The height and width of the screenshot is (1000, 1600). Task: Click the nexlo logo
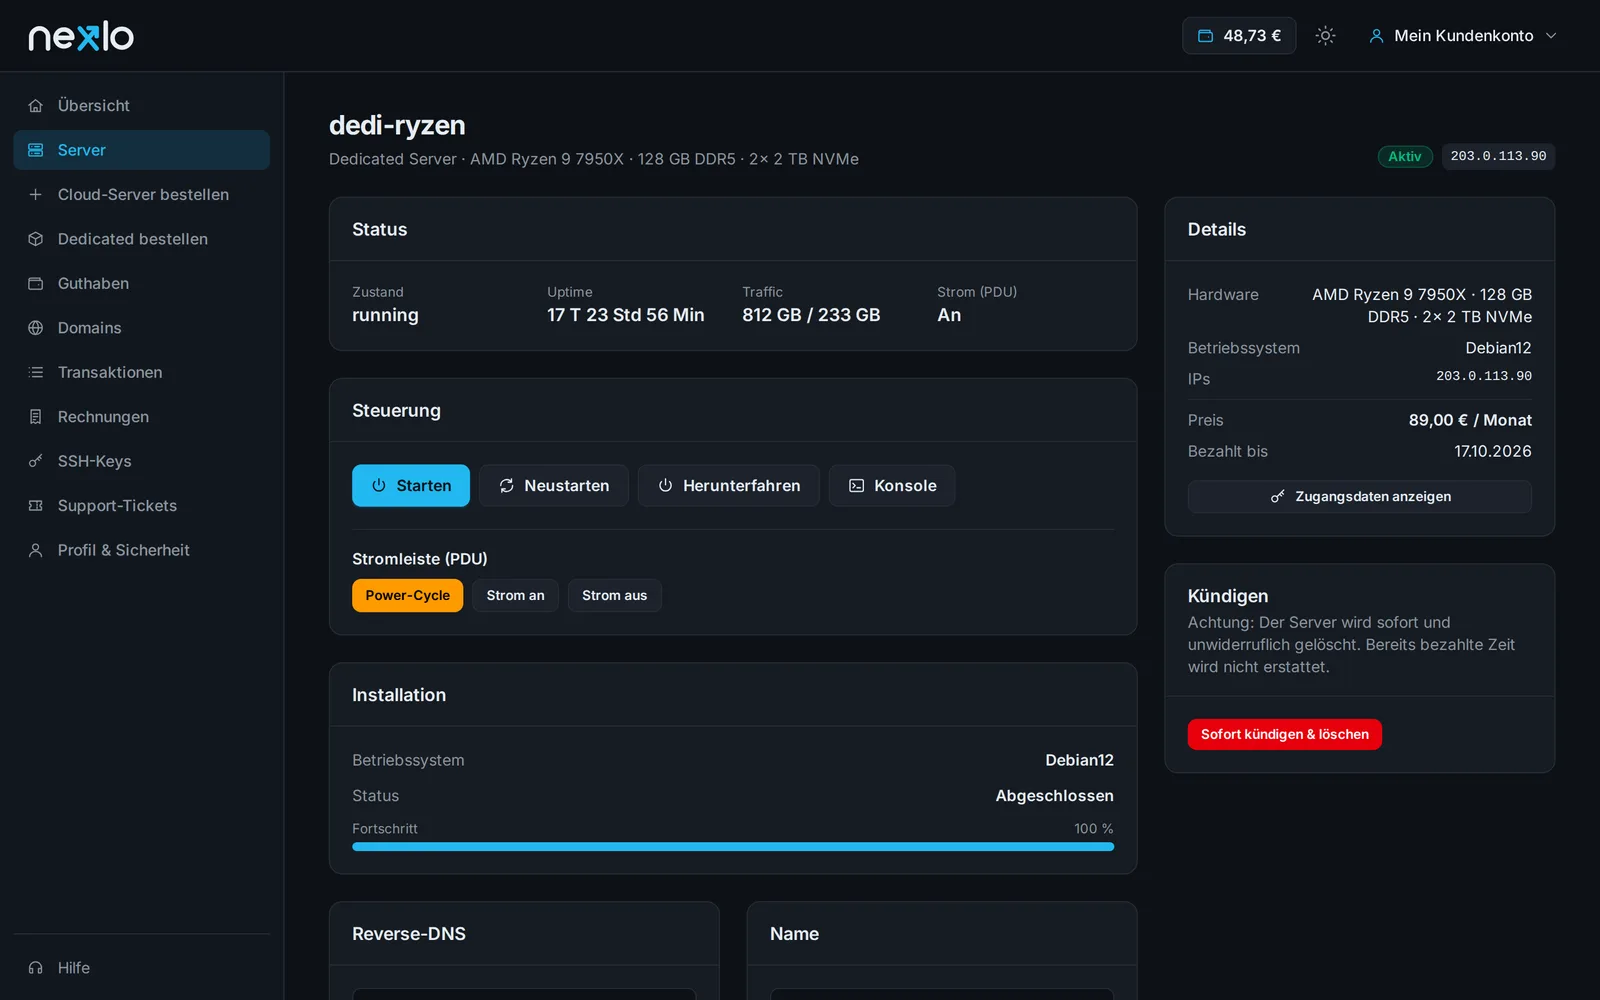coord(81,36)
